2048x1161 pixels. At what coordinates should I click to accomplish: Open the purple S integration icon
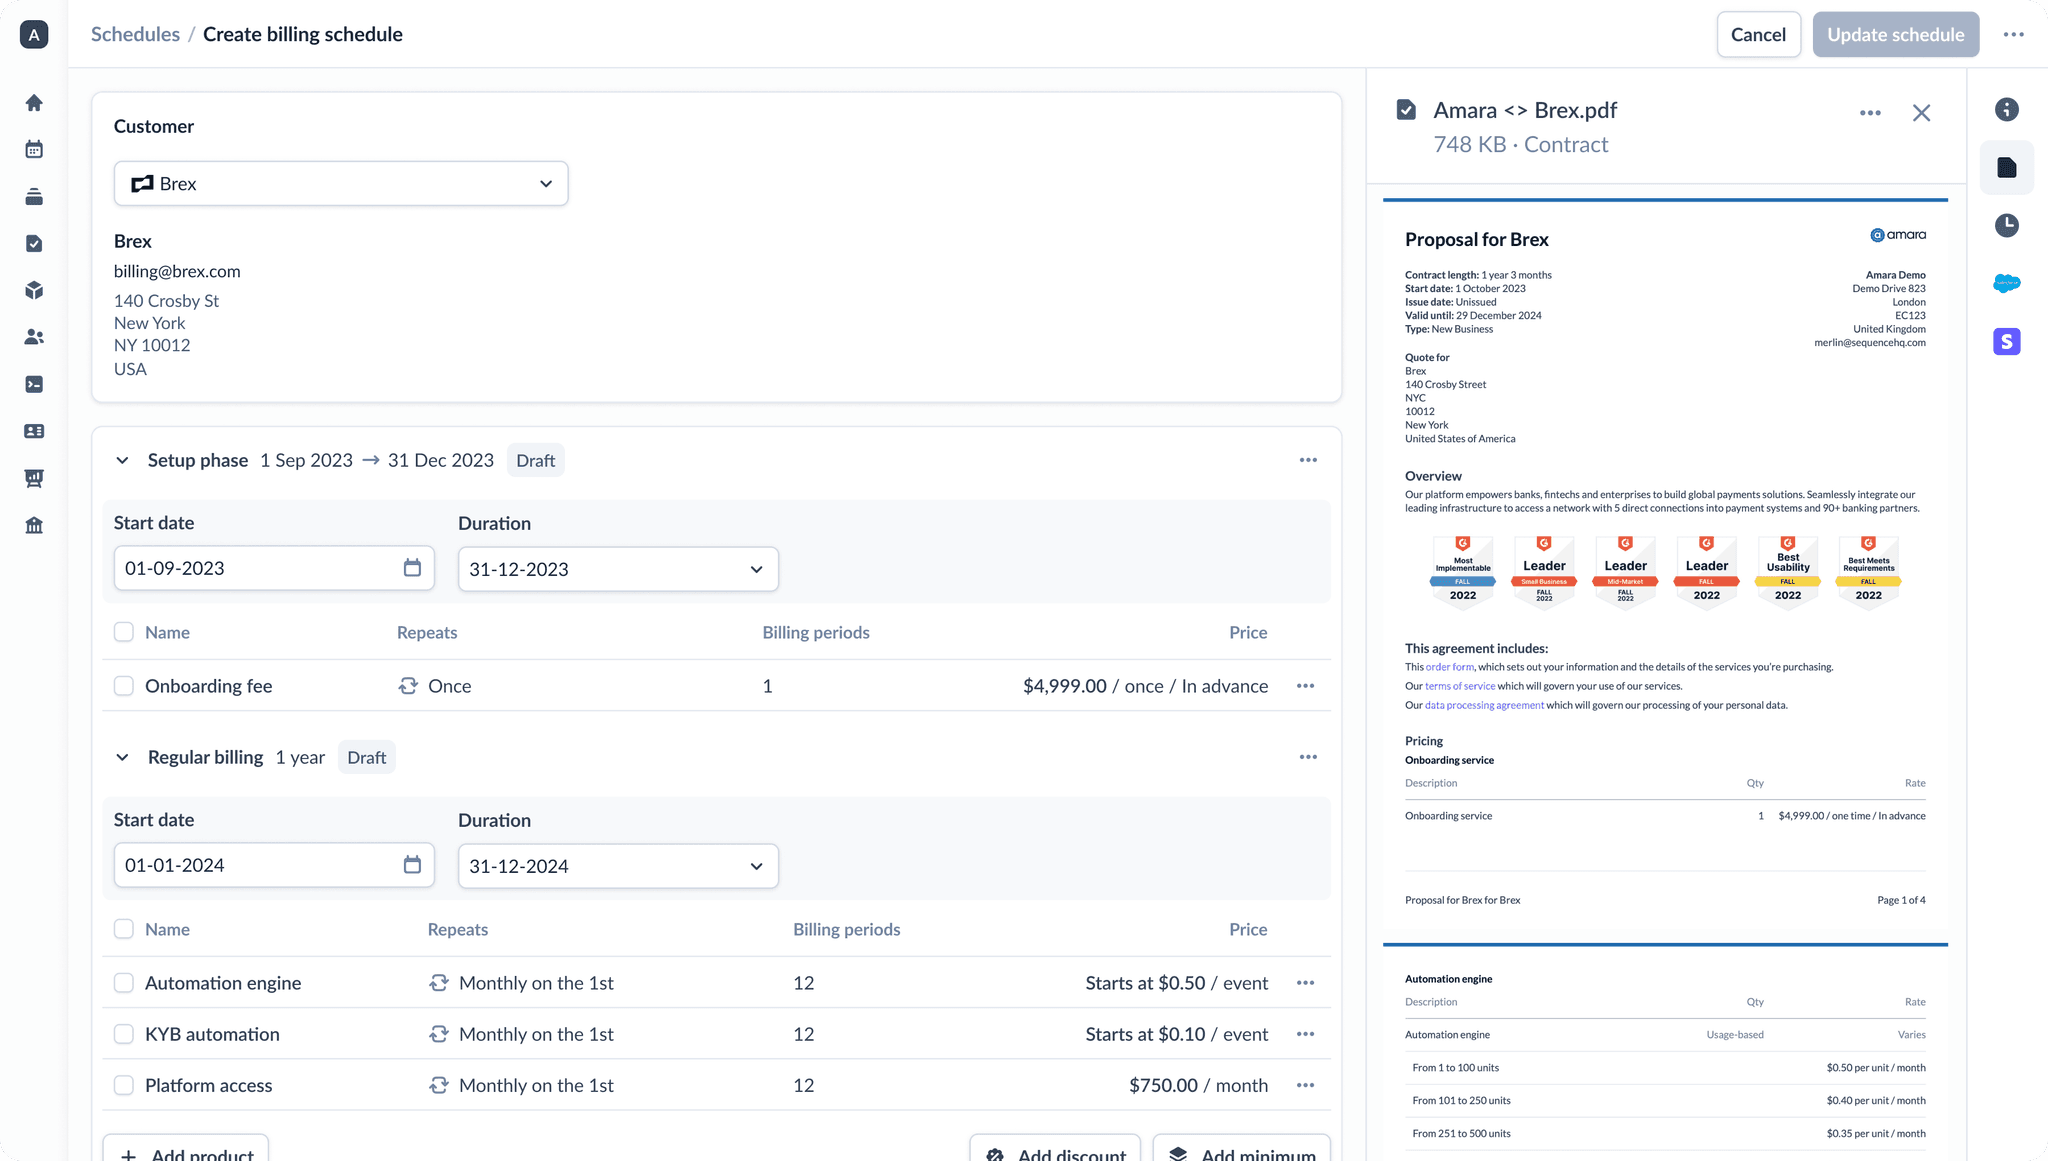tap(2007, 342)
